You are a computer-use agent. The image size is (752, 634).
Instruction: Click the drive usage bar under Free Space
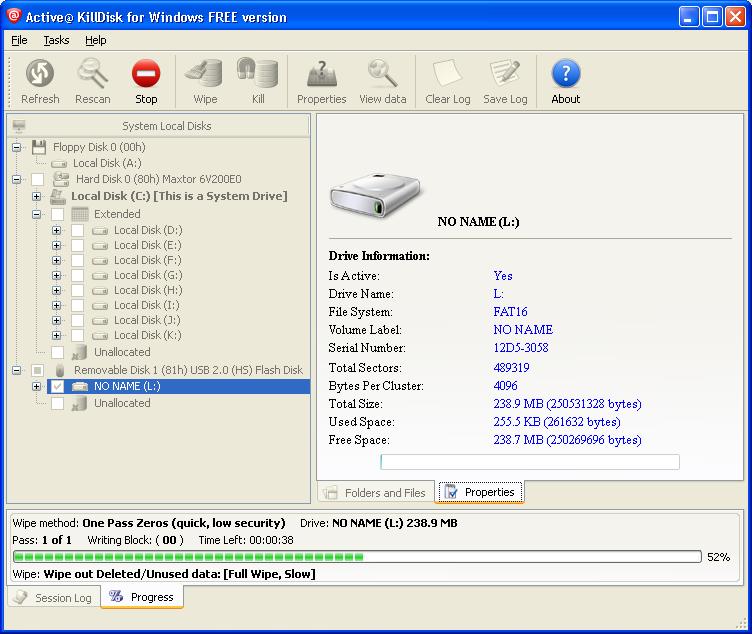point(530,462)
